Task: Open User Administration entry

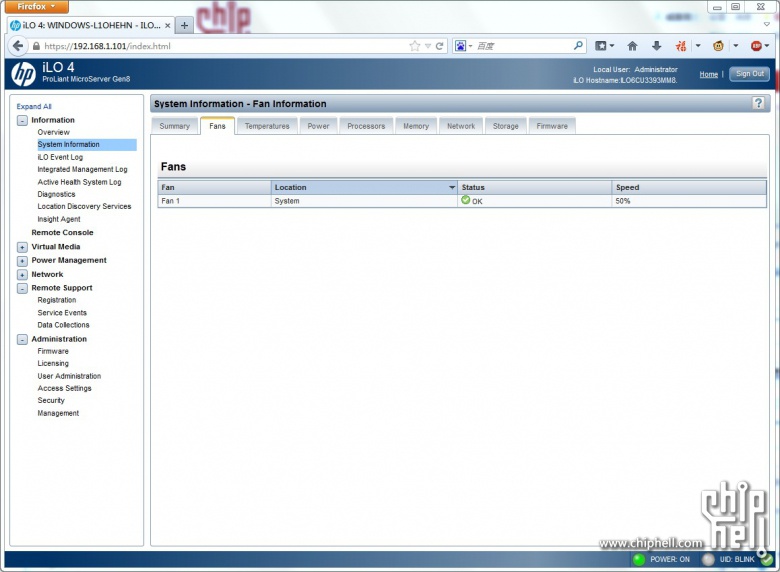Action: click(x=69, y=376)
